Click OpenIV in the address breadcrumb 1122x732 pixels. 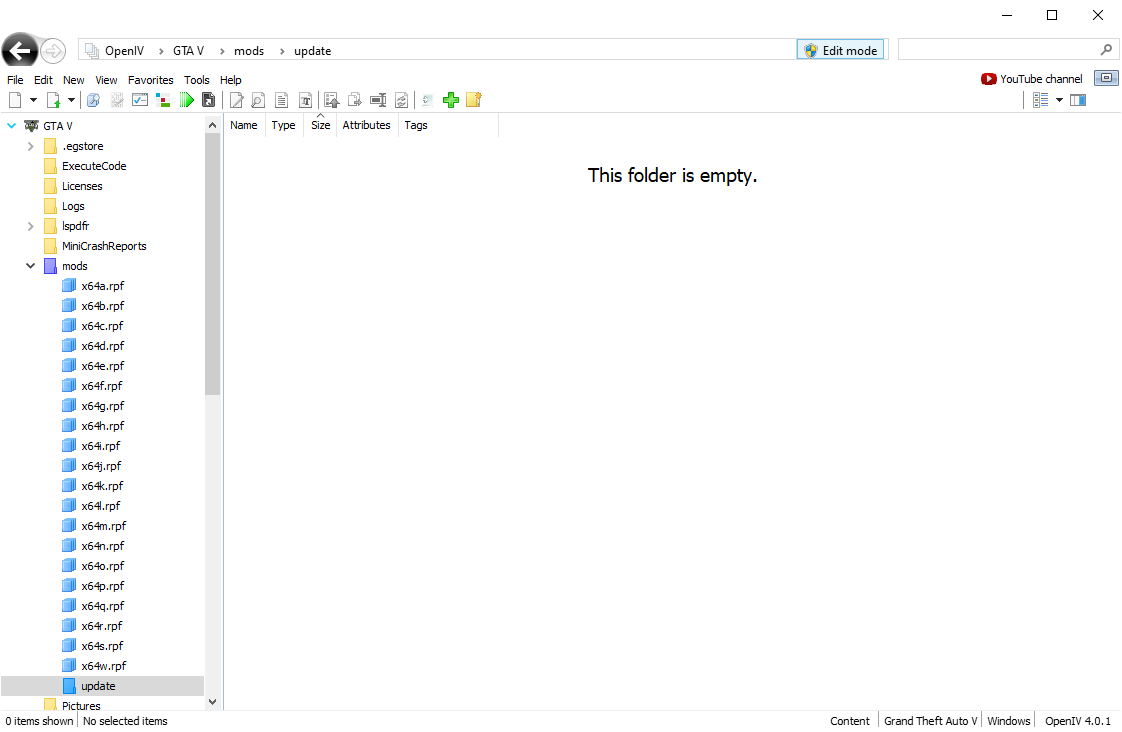tap(125, 51)
